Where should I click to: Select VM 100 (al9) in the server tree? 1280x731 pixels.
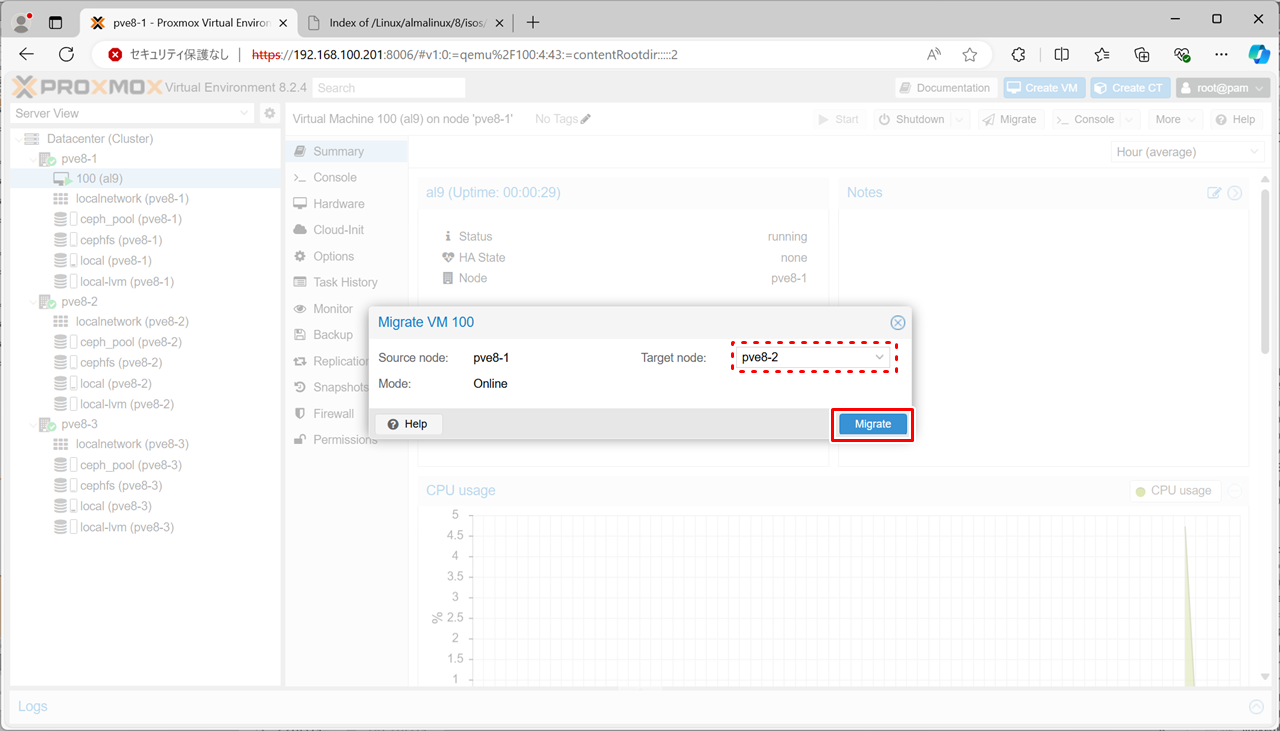tap(99, 178)
